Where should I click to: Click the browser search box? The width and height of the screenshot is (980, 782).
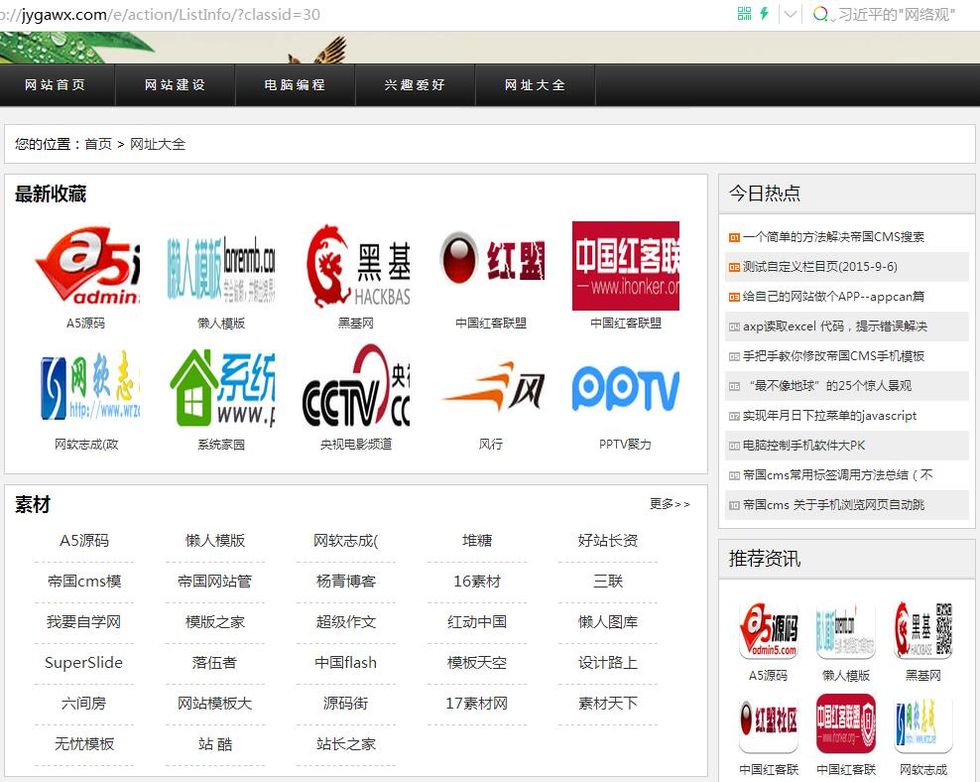tap(896, 14)
